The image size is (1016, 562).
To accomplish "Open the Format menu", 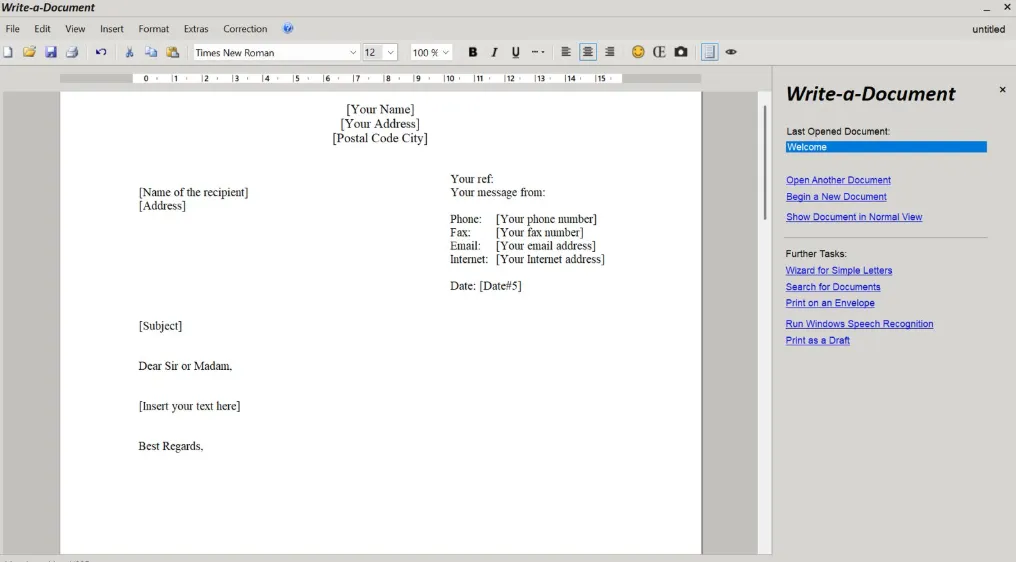I will coord(154,29).
